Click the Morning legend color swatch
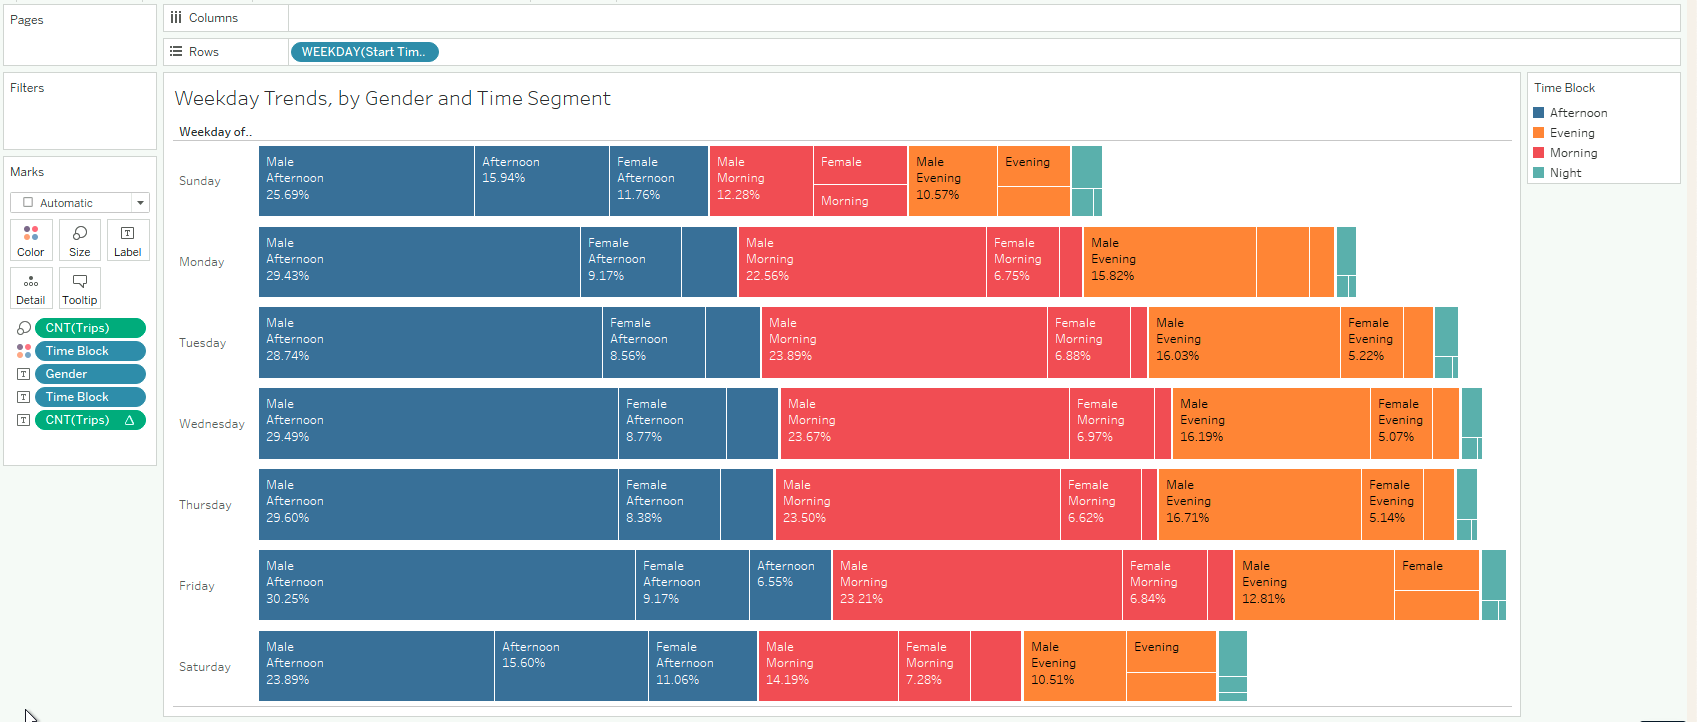This screenshot has width=1697, height=722. tap(1539, 153)
